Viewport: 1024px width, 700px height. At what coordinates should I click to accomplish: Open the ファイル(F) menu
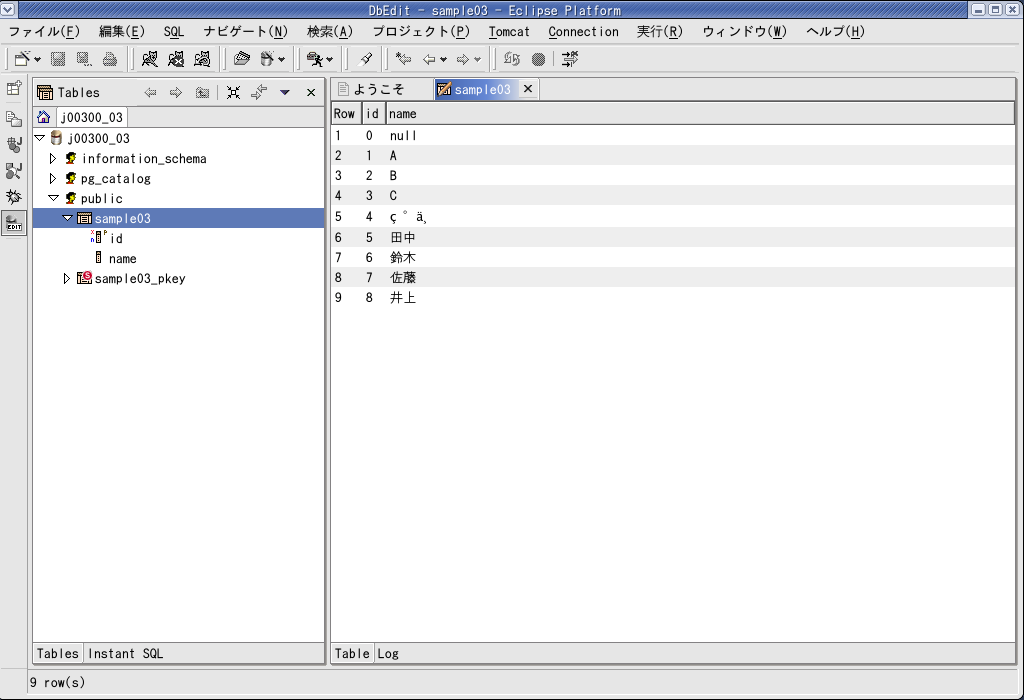click(x=44, y=31)
